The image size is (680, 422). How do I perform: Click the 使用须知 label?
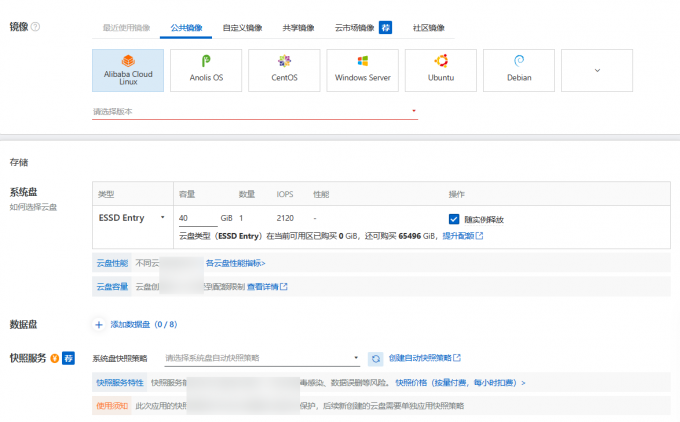(x=112, y=406)
